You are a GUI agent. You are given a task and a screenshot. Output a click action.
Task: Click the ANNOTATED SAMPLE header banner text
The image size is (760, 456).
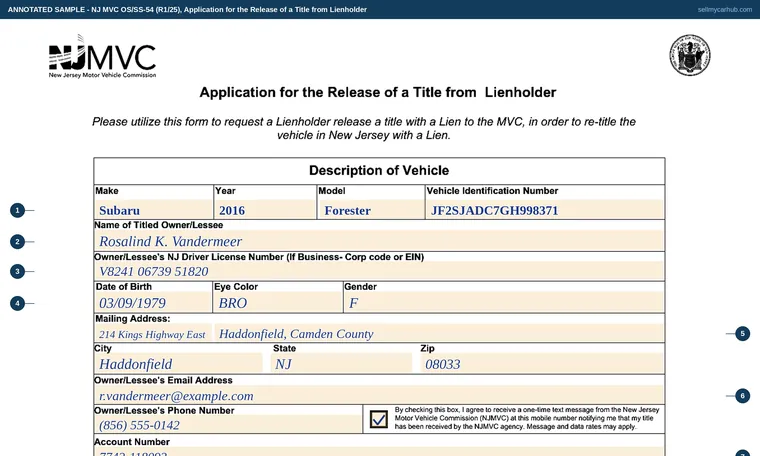(187, 9)
